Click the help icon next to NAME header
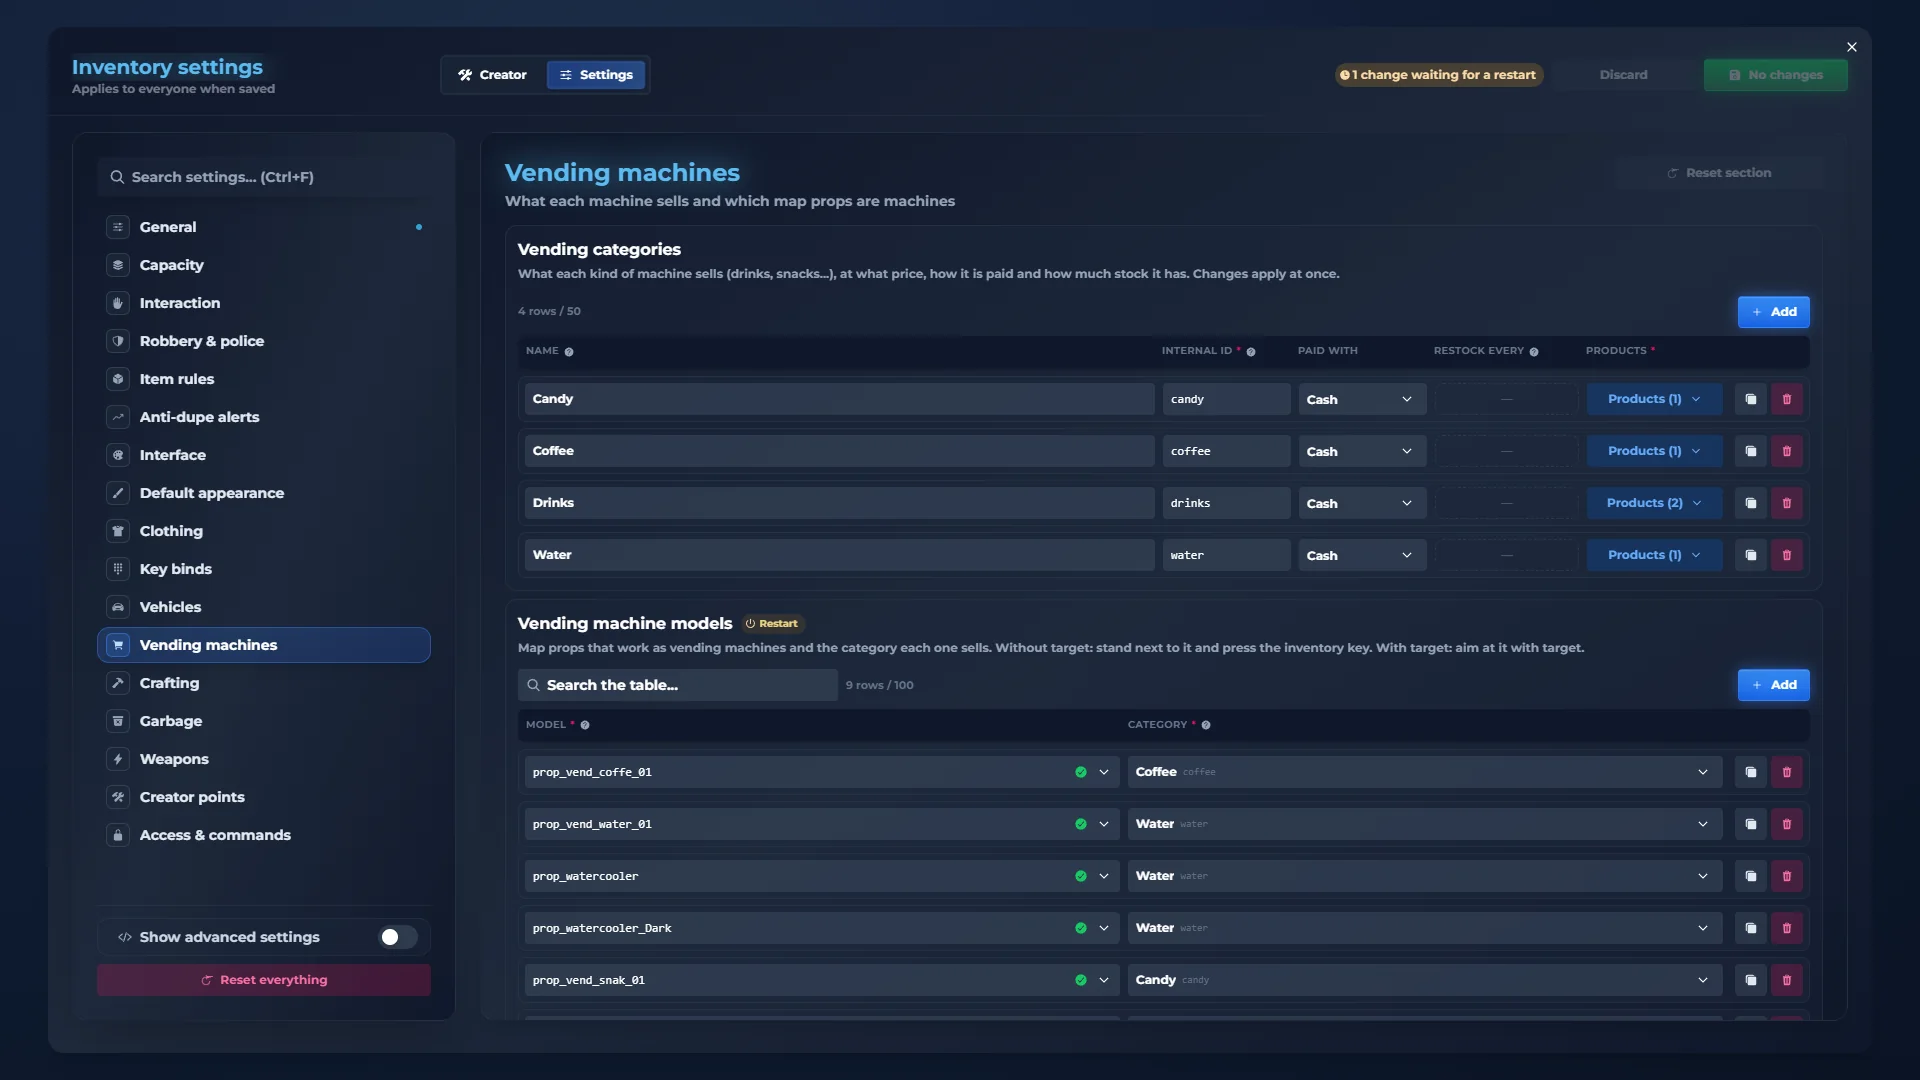 569,352
